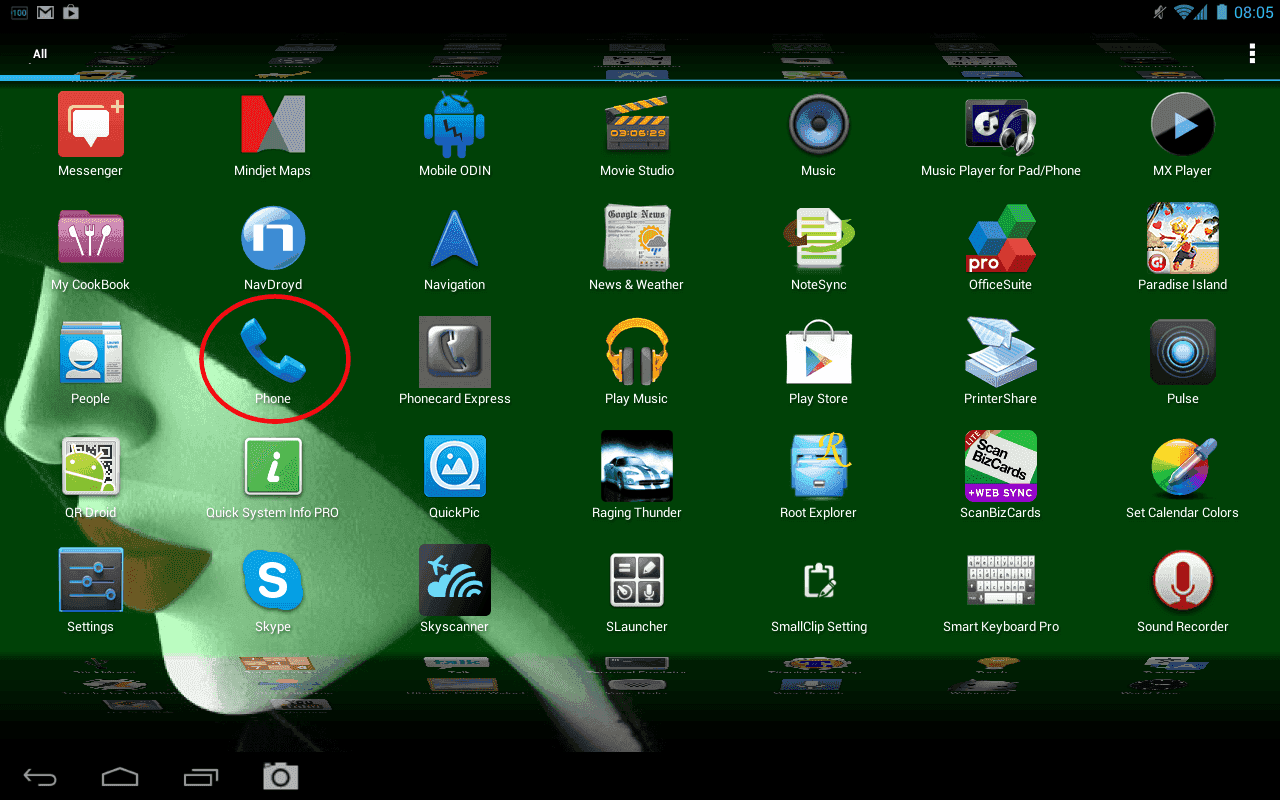Viewport: 1280px width, 800px height.
Task: Launch Play Music headphones app
Action: pos(637,352)
